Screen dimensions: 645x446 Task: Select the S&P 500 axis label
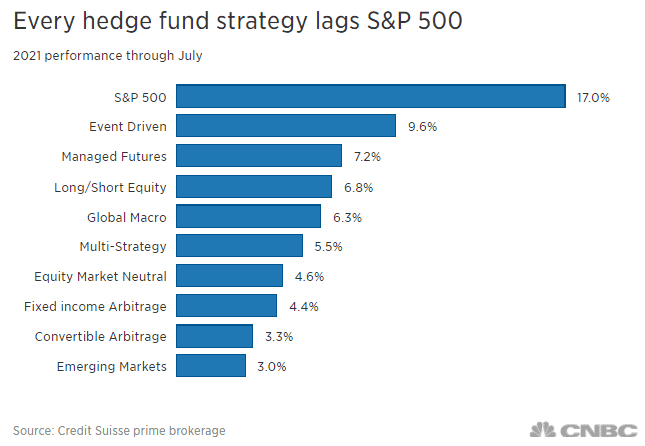tap(139, 97)
